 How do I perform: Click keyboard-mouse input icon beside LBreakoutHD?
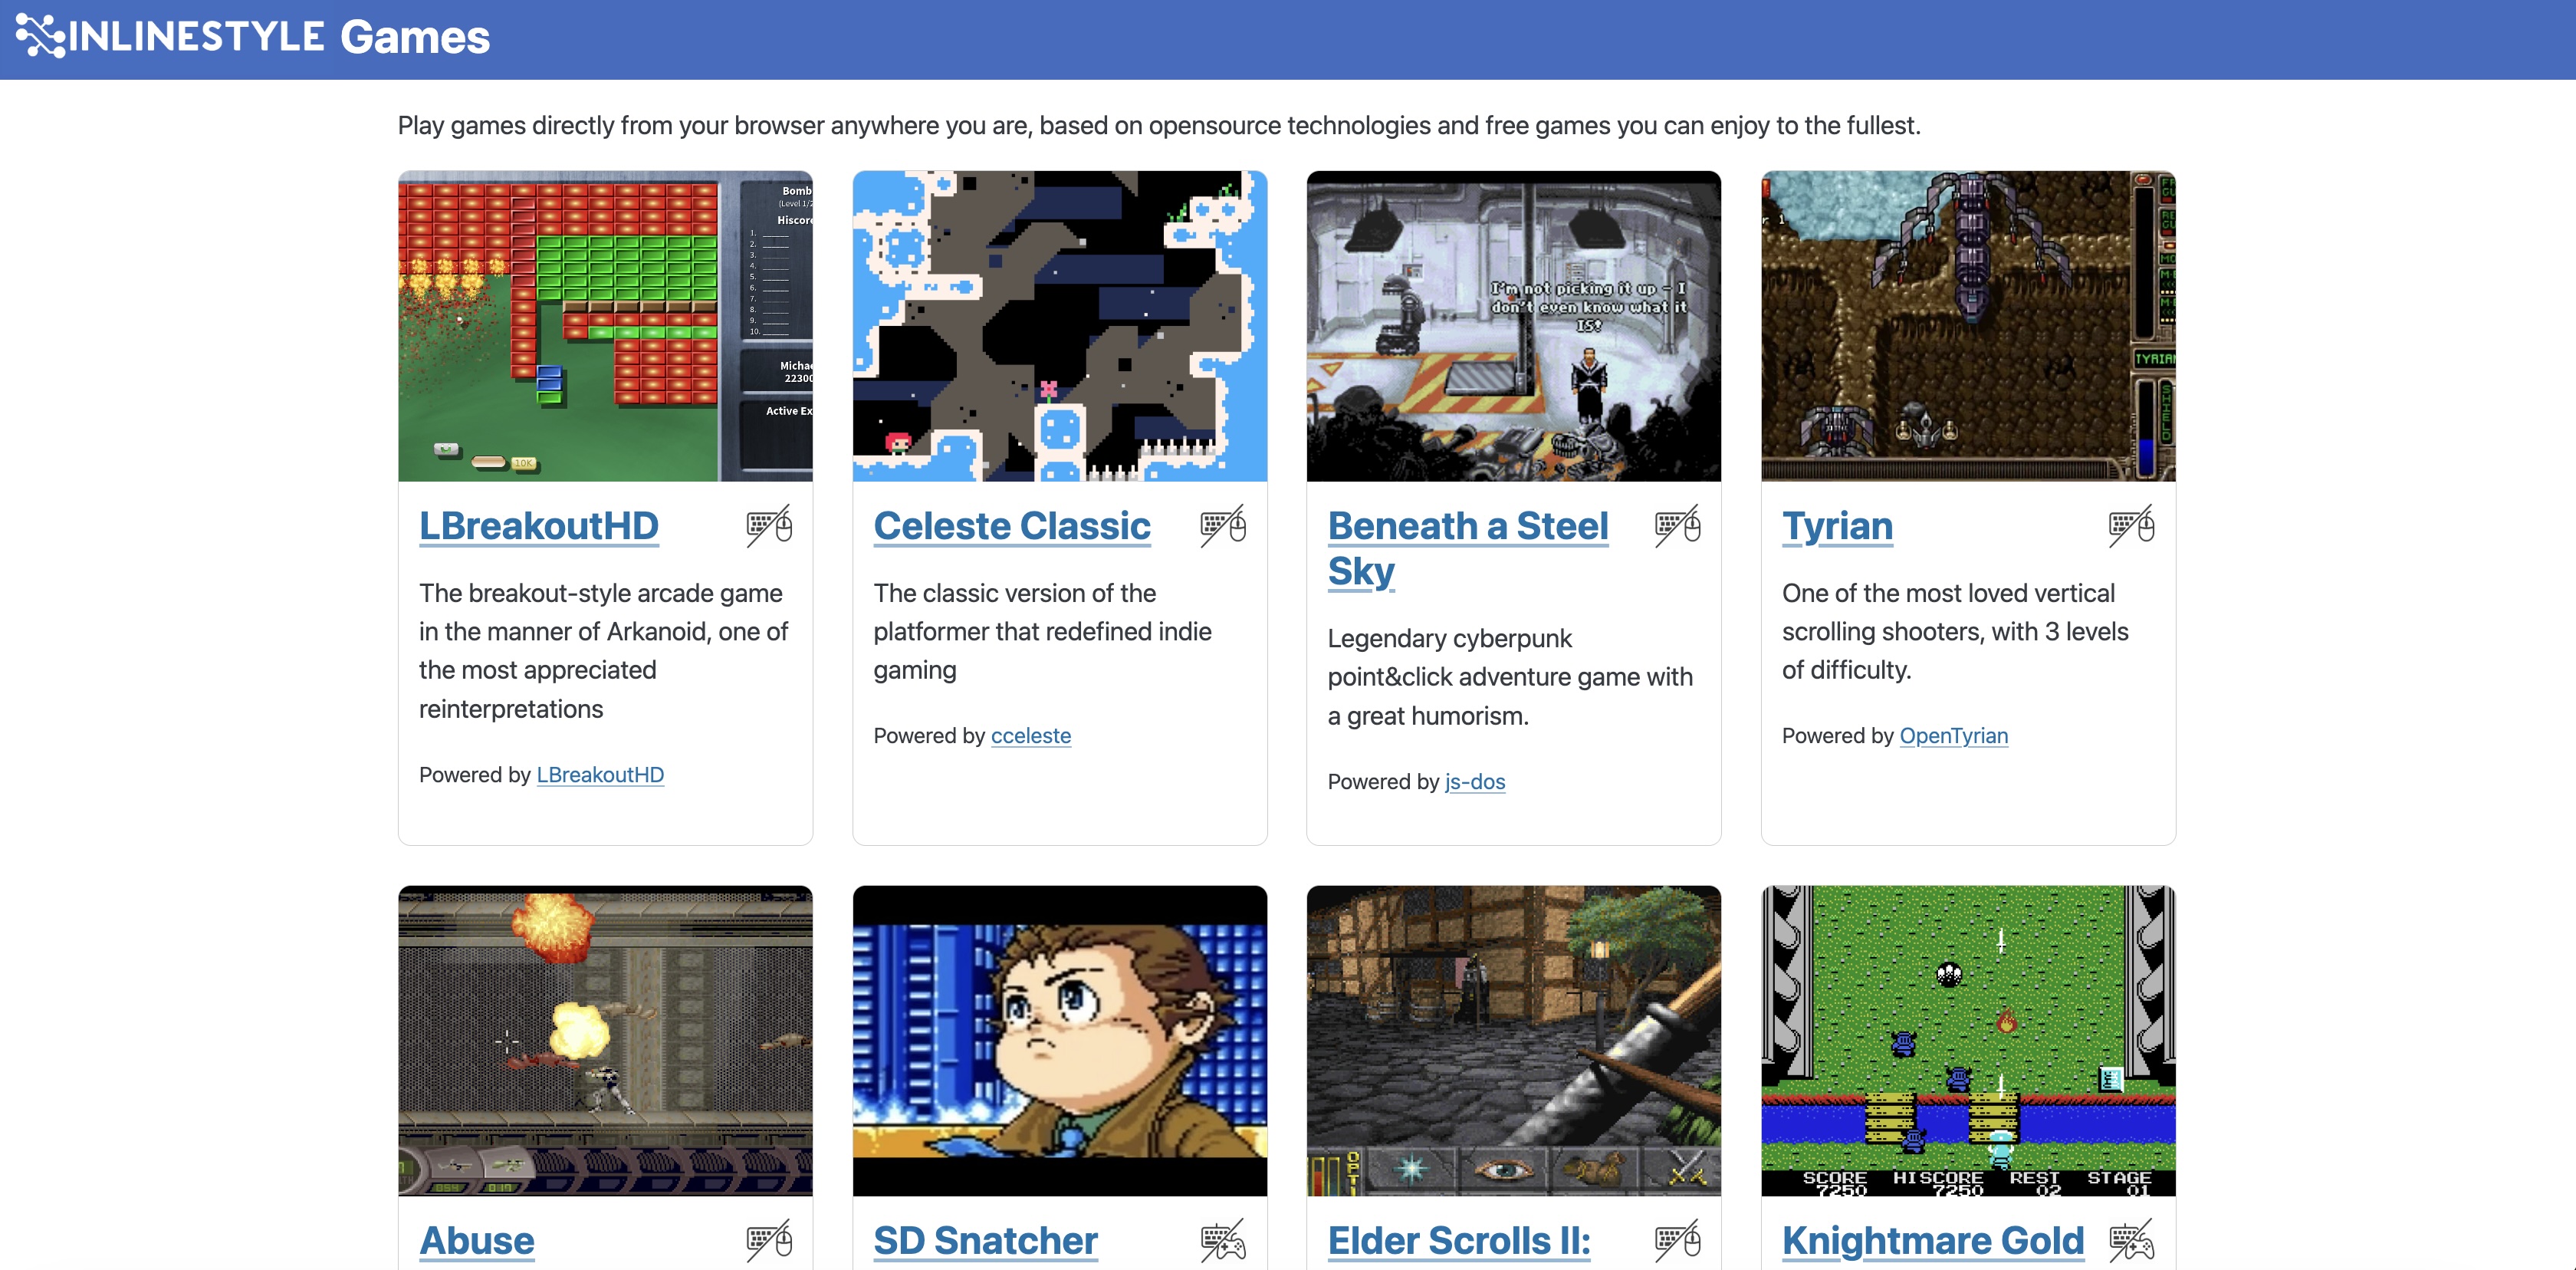pyautogui.click(x=769, y=526)
